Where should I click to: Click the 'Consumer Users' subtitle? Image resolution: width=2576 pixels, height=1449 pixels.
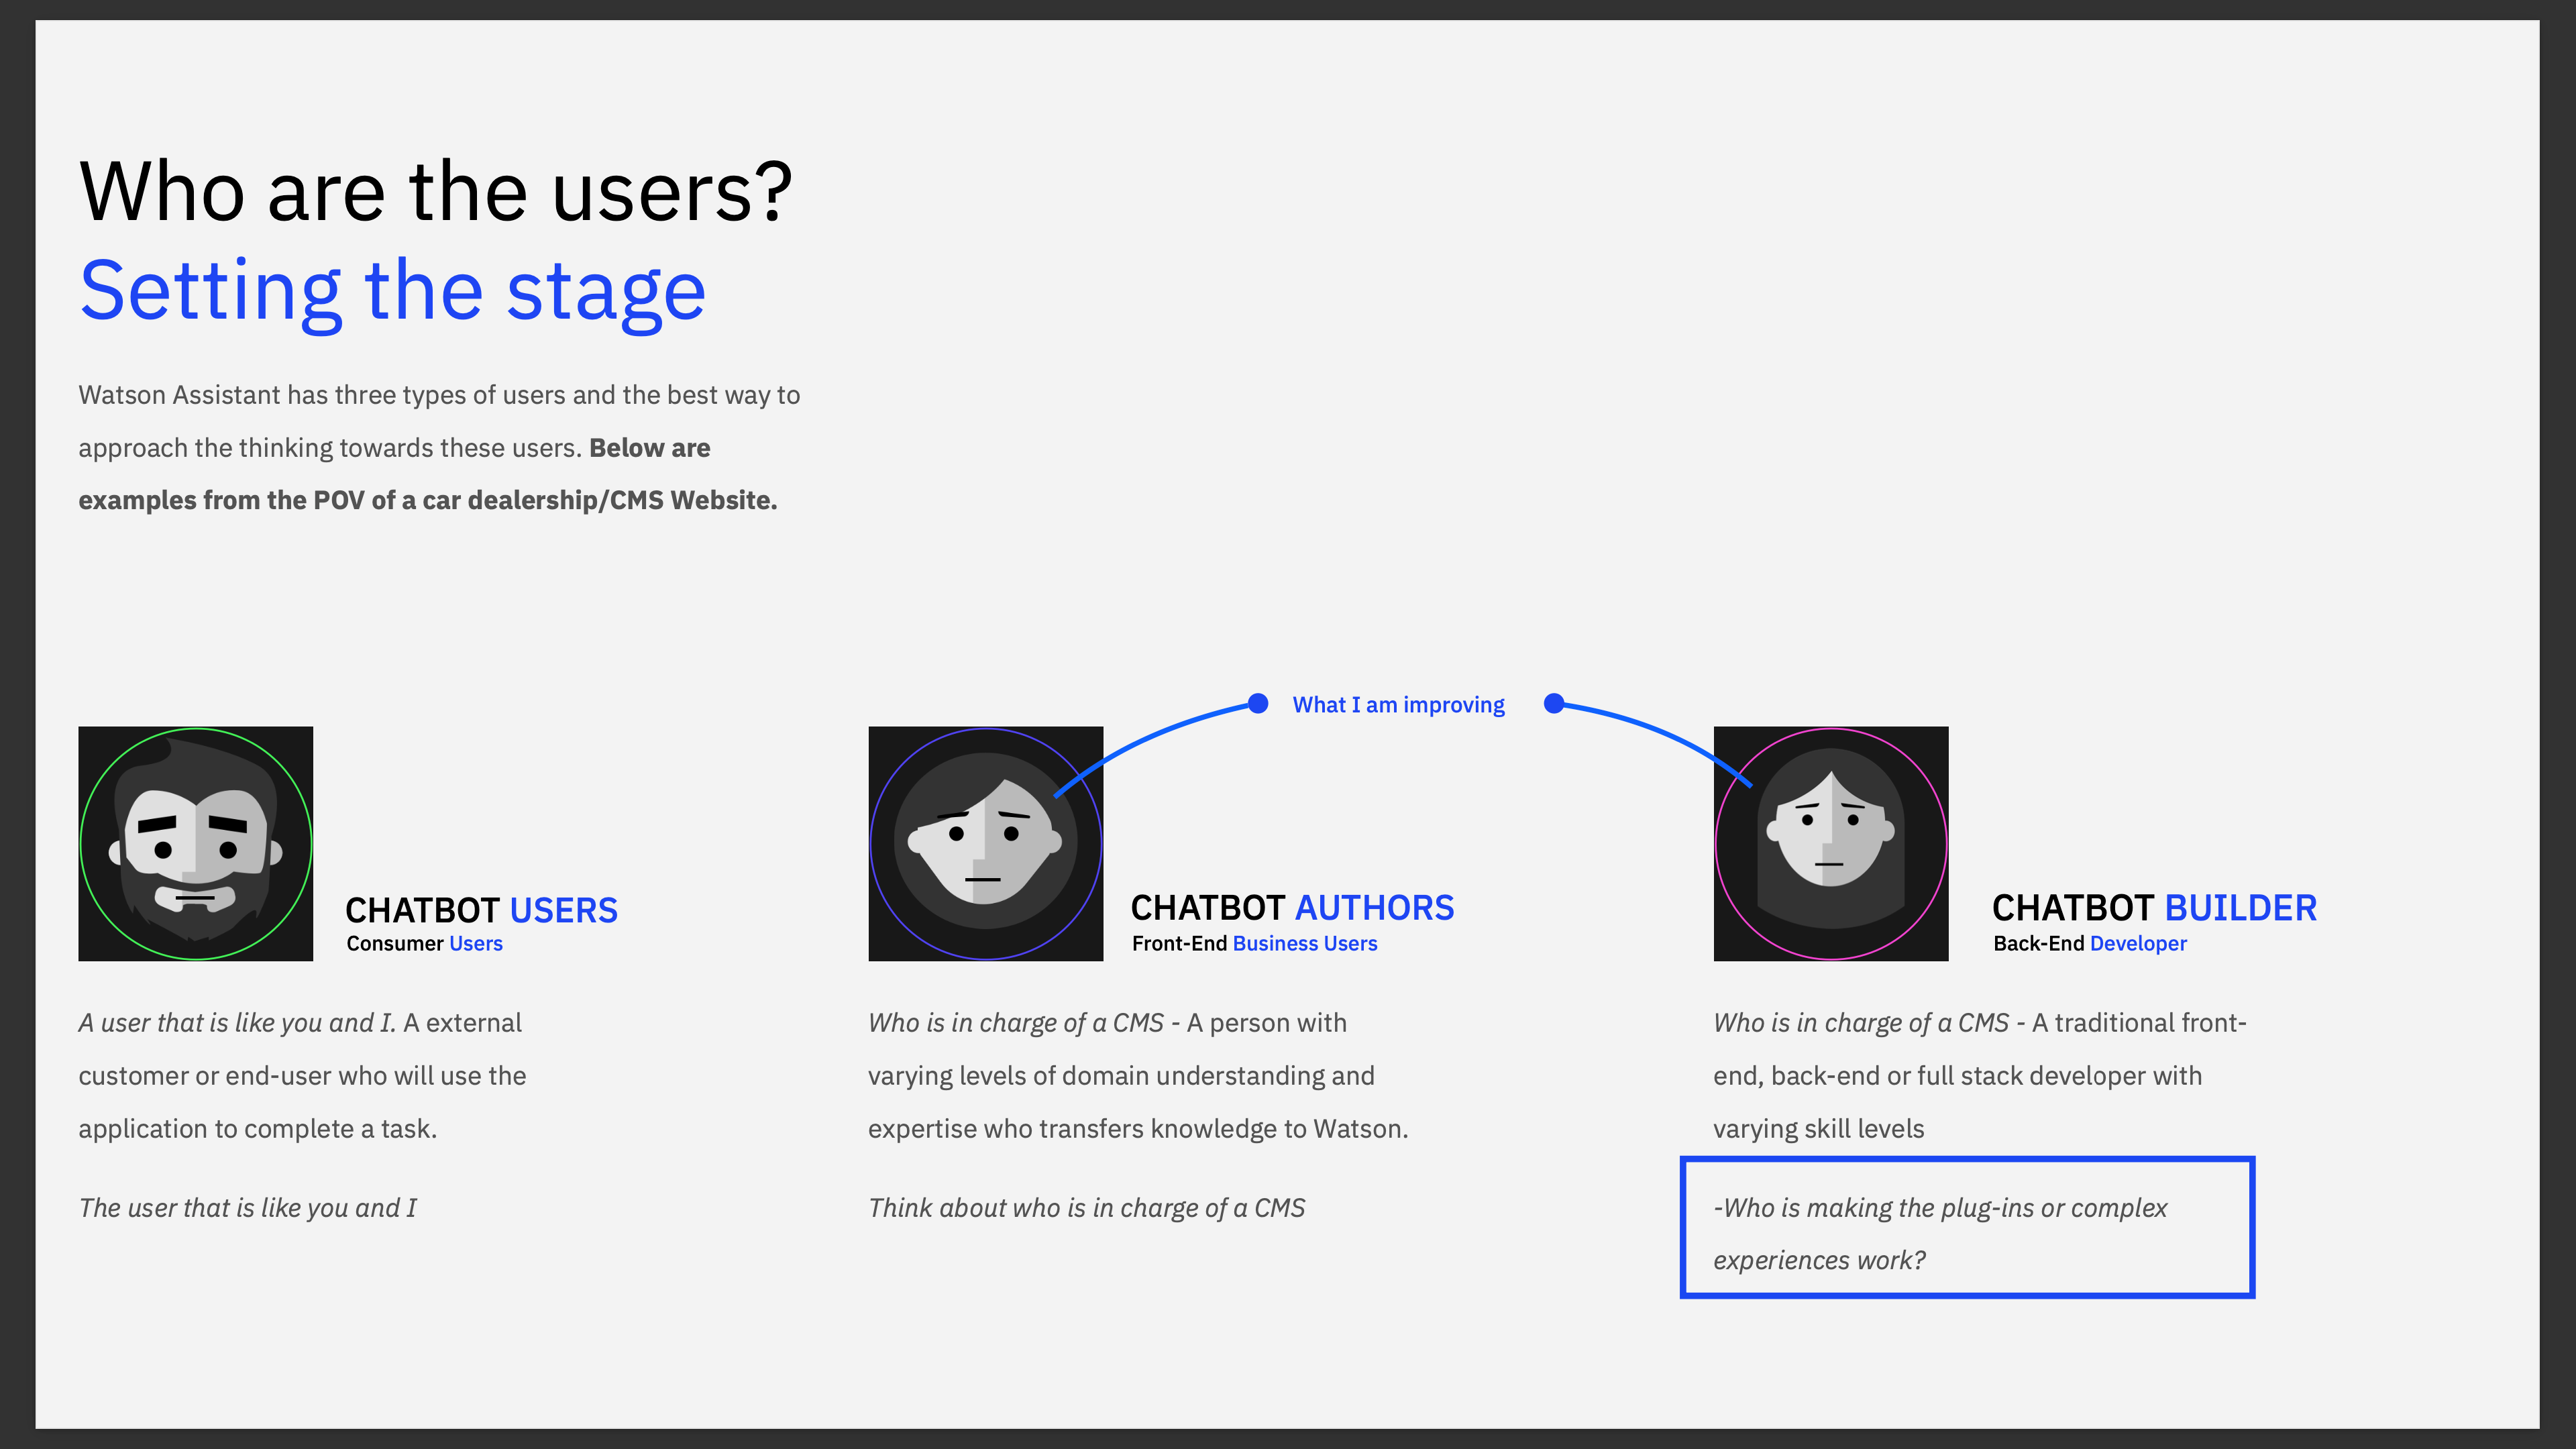click(x=424, y=943)
